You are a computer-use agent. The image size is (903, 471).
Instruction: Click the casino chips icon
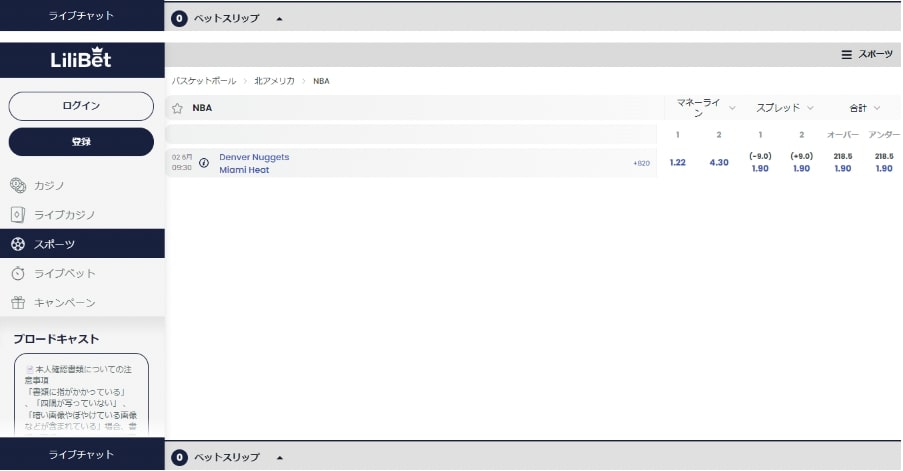coord(18,185)
